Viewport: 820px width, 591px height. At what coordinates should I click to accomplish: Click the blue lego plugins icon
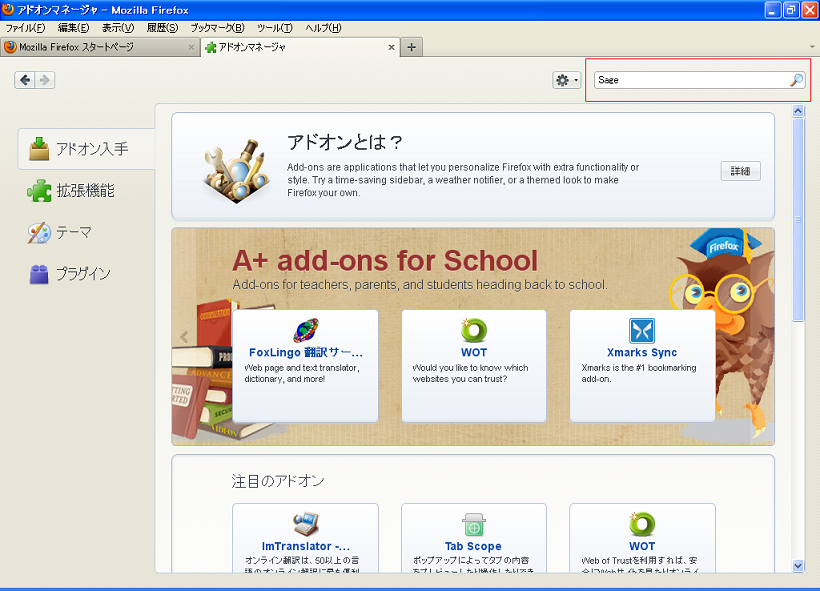click(39, 274)
